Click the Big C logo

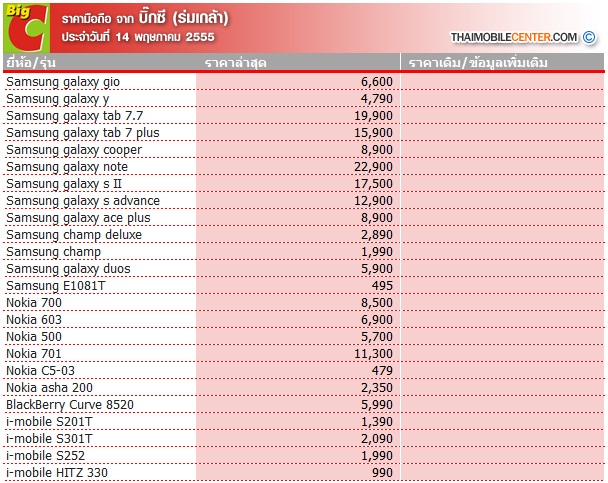26,28
